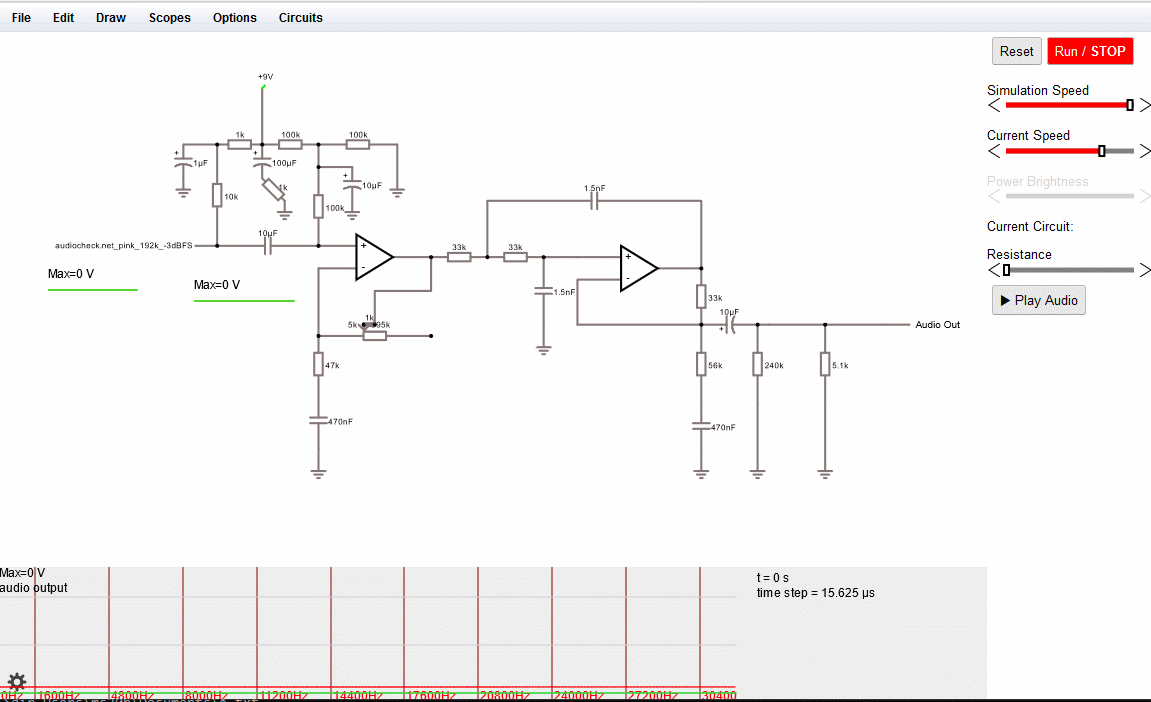The image size is (1151, 702).
Task: Click the 'time step = 15.625 µs' text
Action: click(x=816, y=593)
